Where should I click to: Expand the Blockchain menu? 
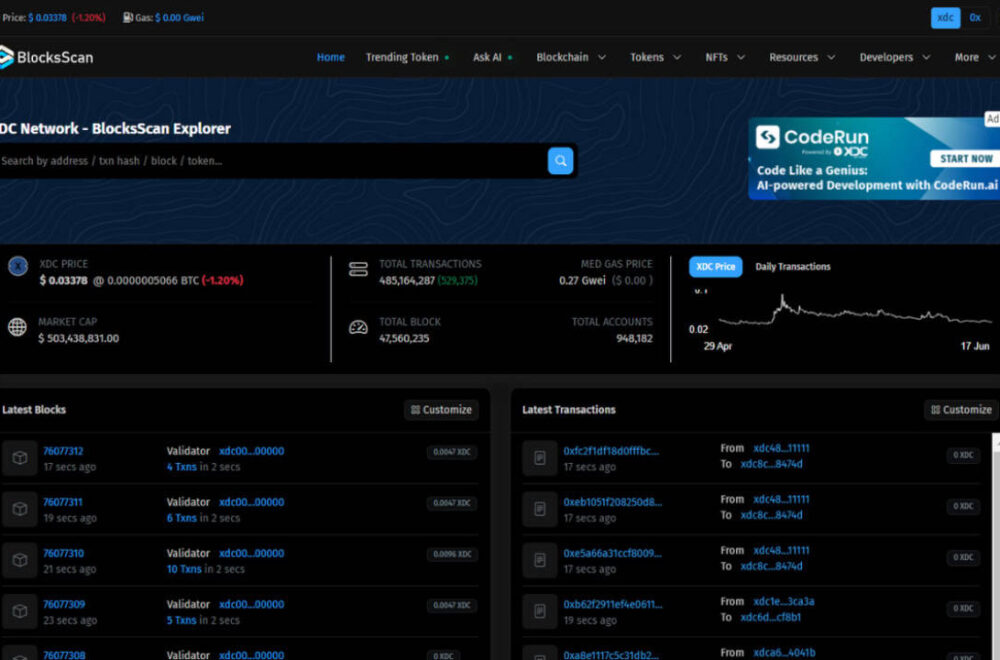(571, 57)
